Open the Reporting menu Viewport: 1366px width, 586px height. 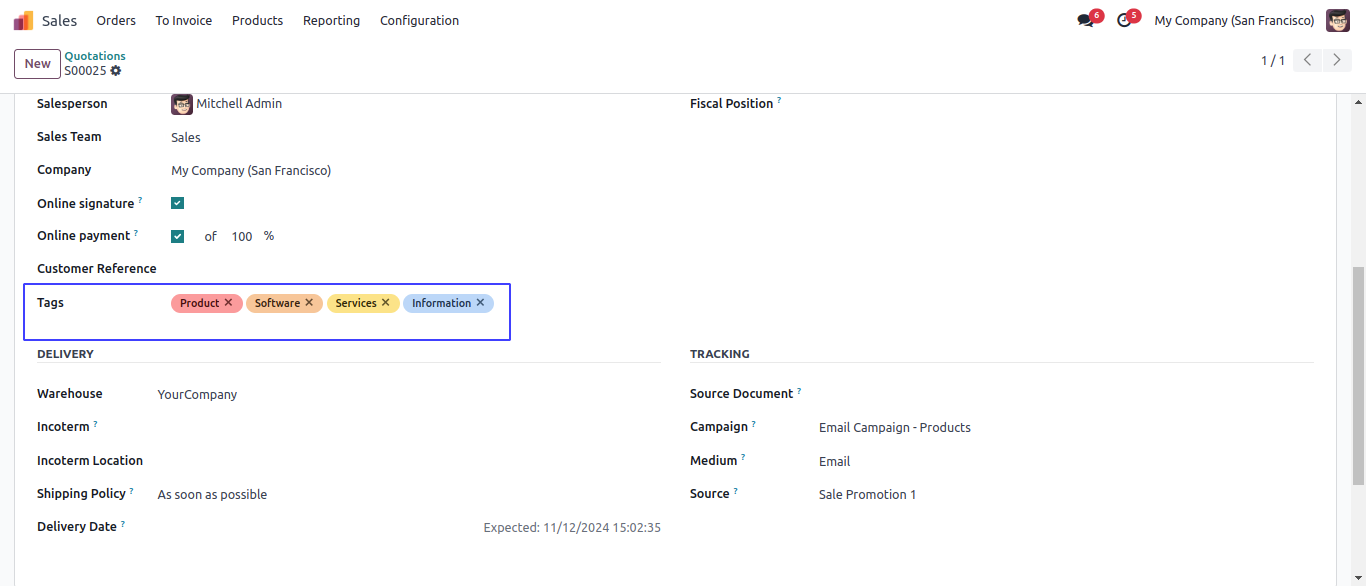[331, 21]
